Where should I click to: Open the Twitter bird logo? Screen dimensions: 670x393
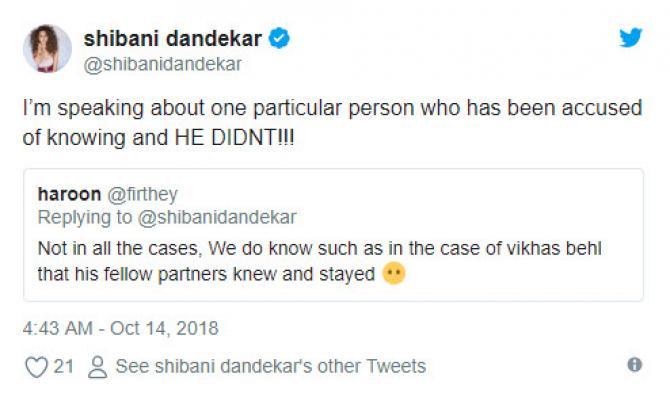631,37
